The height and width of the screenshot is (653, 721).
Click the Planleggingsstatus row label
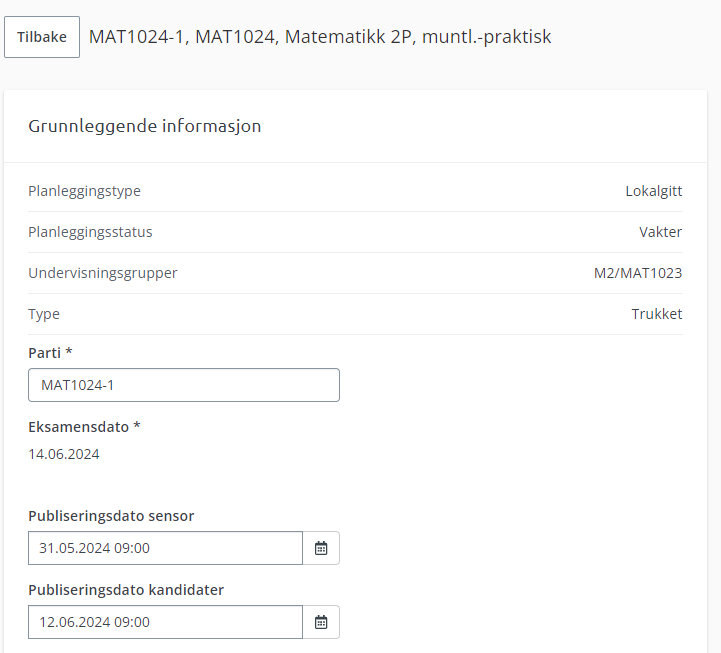tap(90, 232)
